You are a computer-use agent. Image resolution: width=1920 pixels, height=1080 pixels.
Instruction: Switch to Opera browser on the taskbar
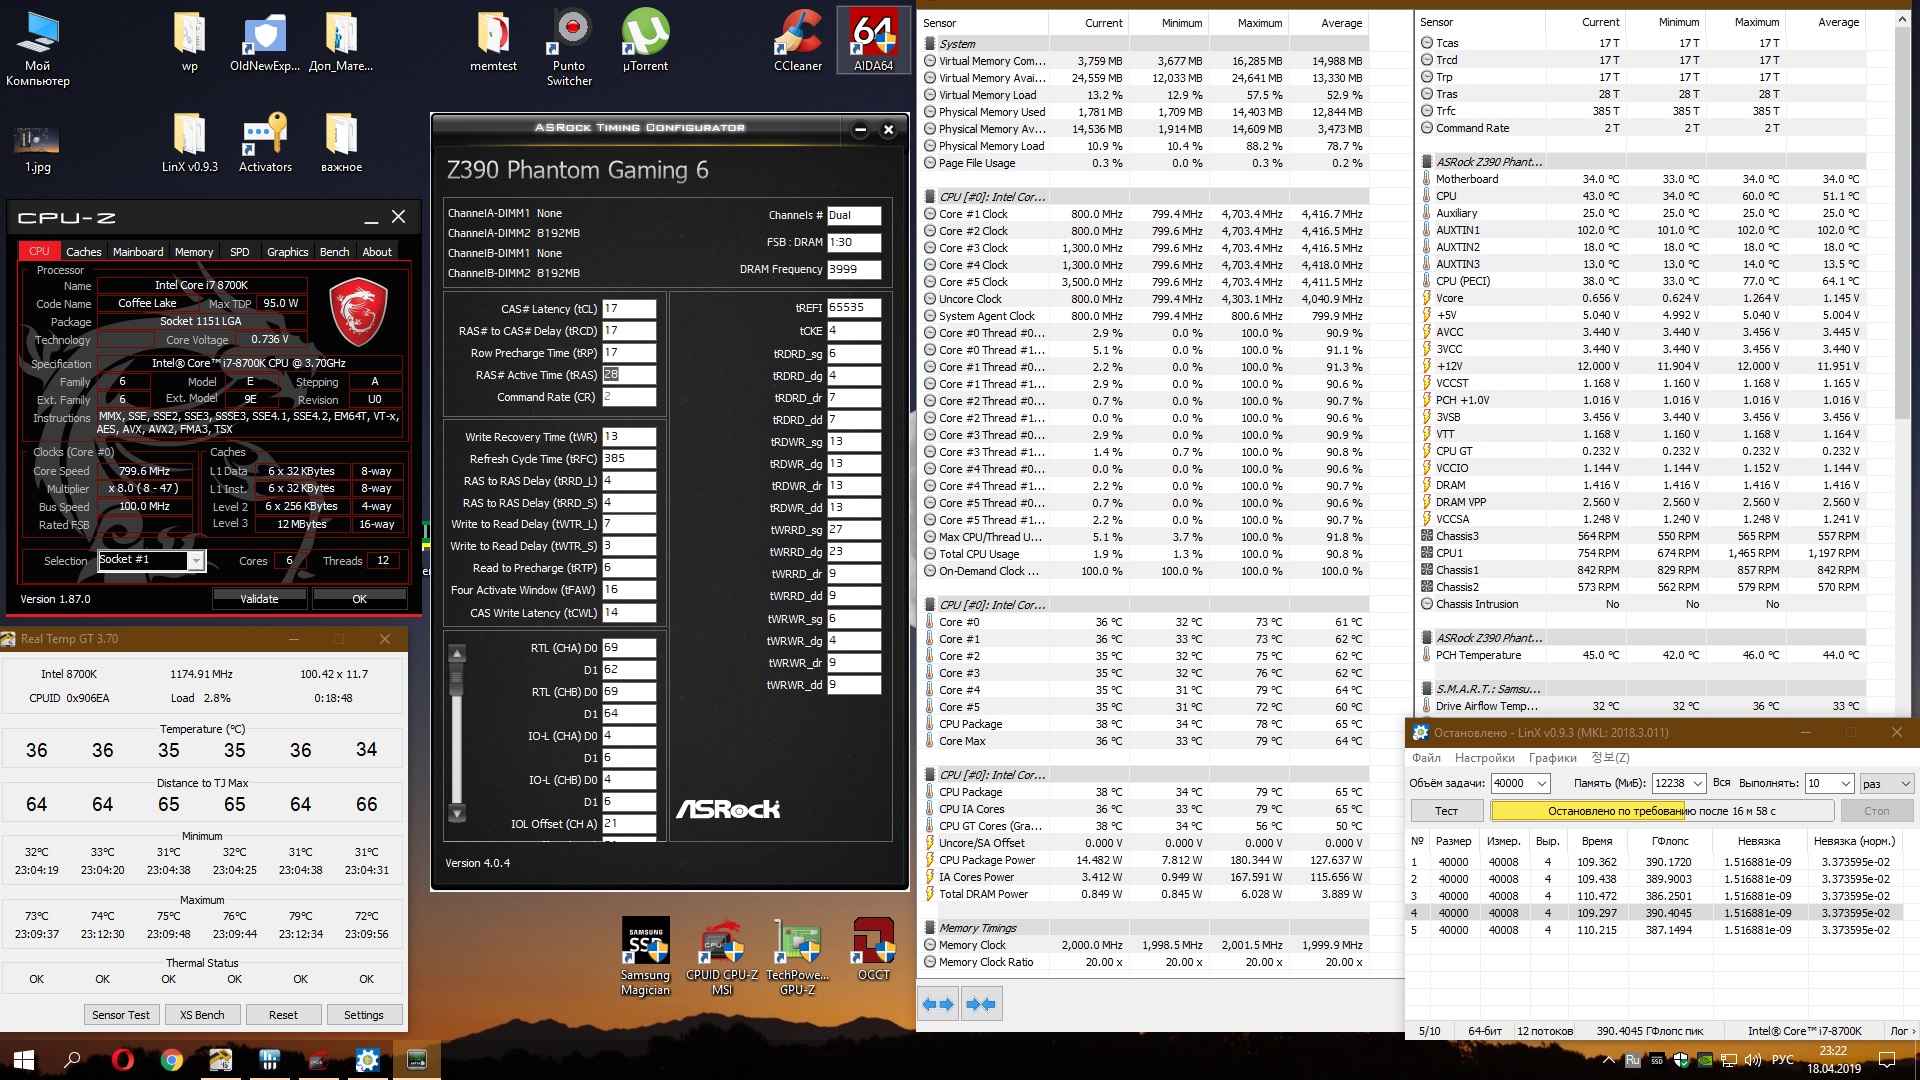(x=123, y=1059)
